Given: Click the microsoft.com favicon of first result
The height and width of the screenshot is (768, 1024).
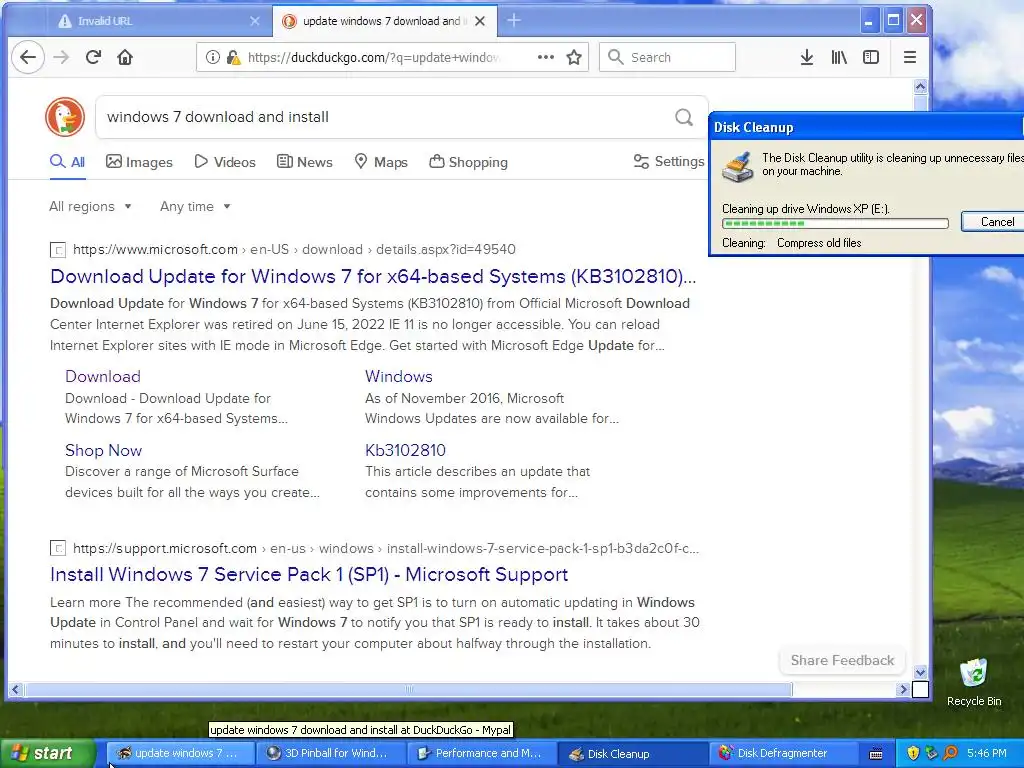Looking at the screenshot, I should click(58, 249).
